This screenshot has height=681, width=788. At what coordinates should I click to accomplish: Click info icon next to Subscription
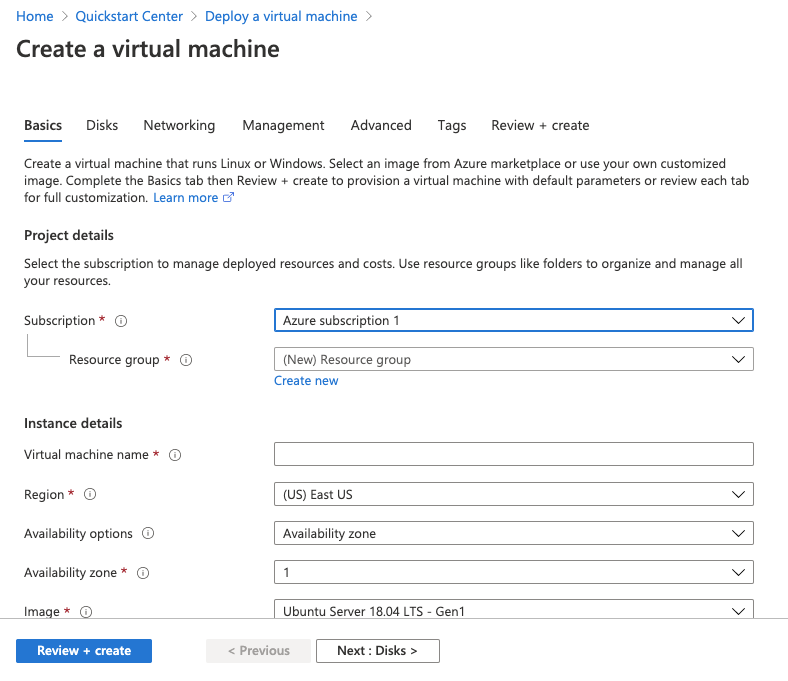(121, 321)
